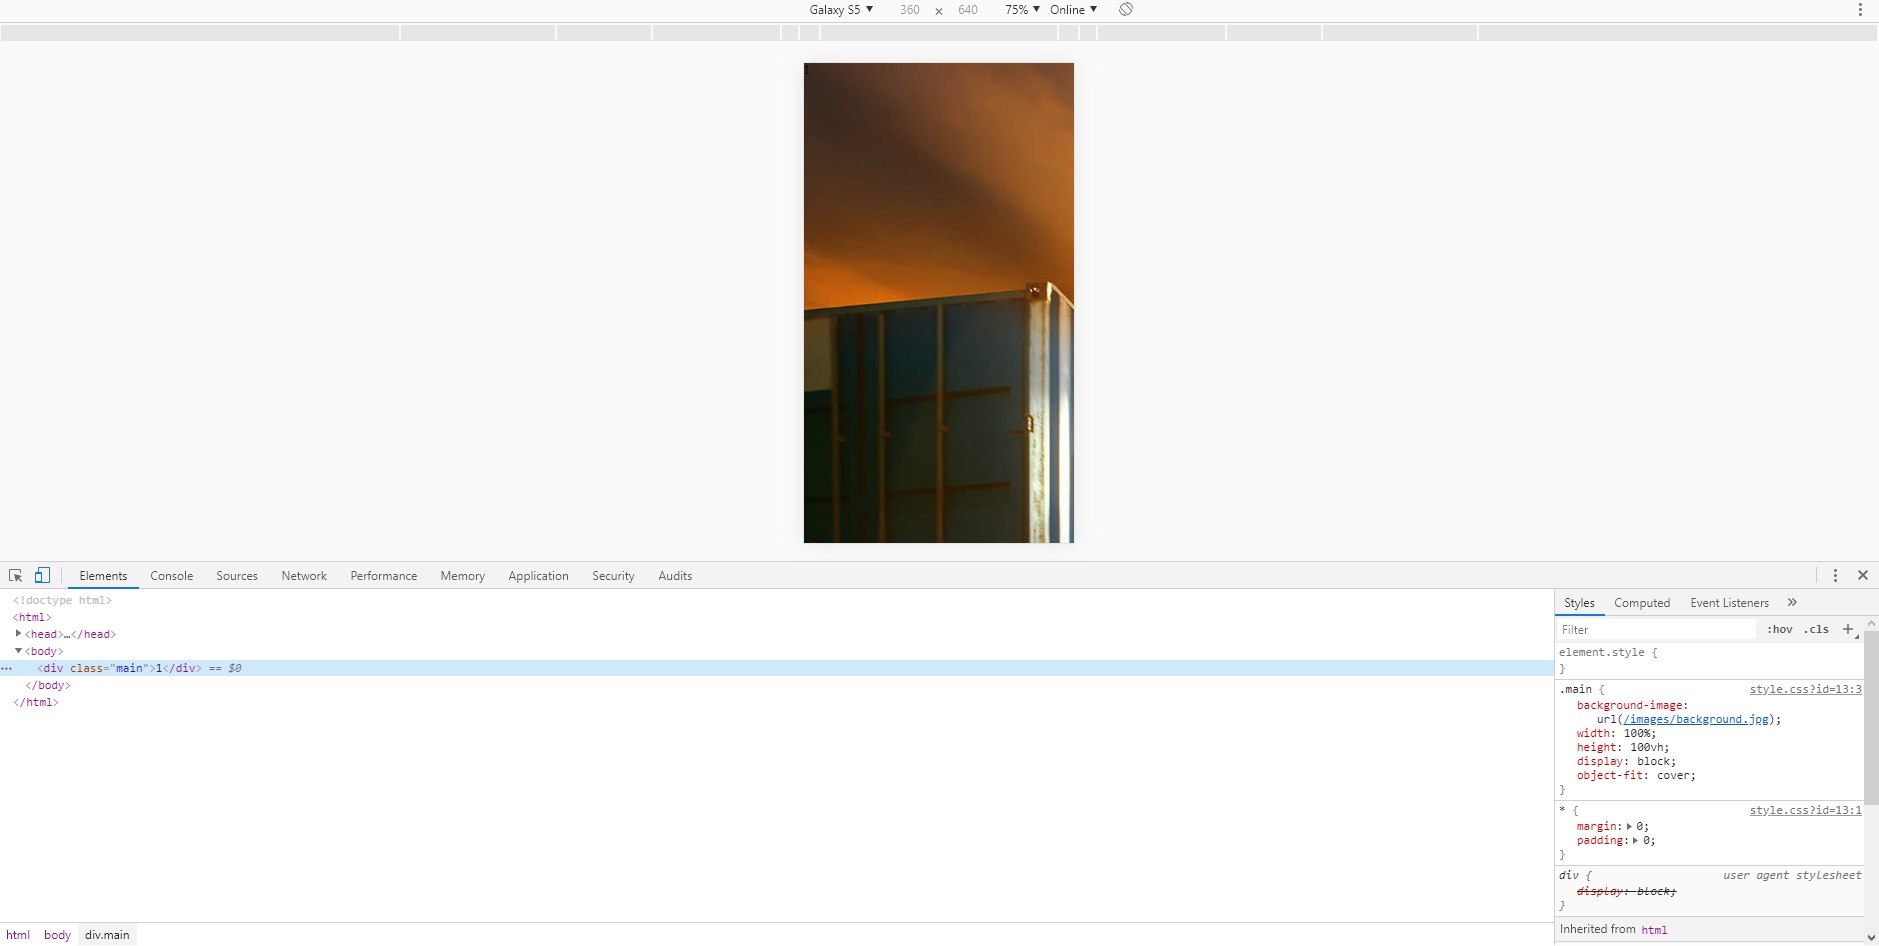The width and height of the screenshot is (1879, 946).
Task: Select the Styles pane tab
Action: pyautogui.click(x=1579, y=602)
